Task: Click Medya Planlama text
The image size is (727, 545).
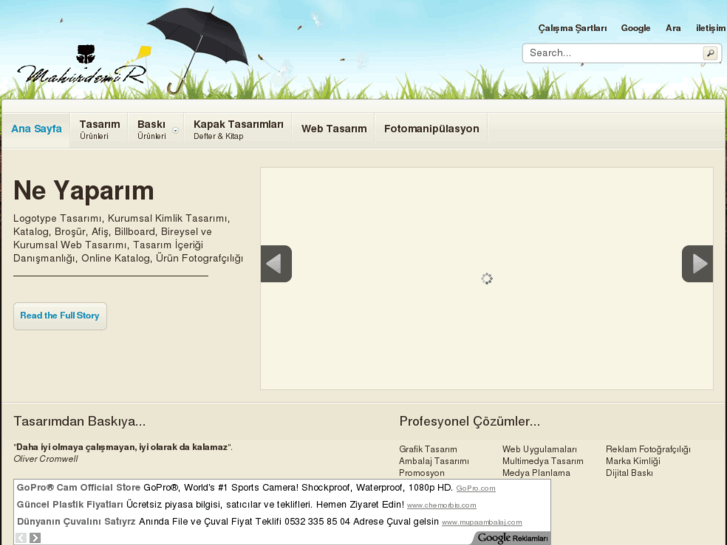Action: pos(536,473)
